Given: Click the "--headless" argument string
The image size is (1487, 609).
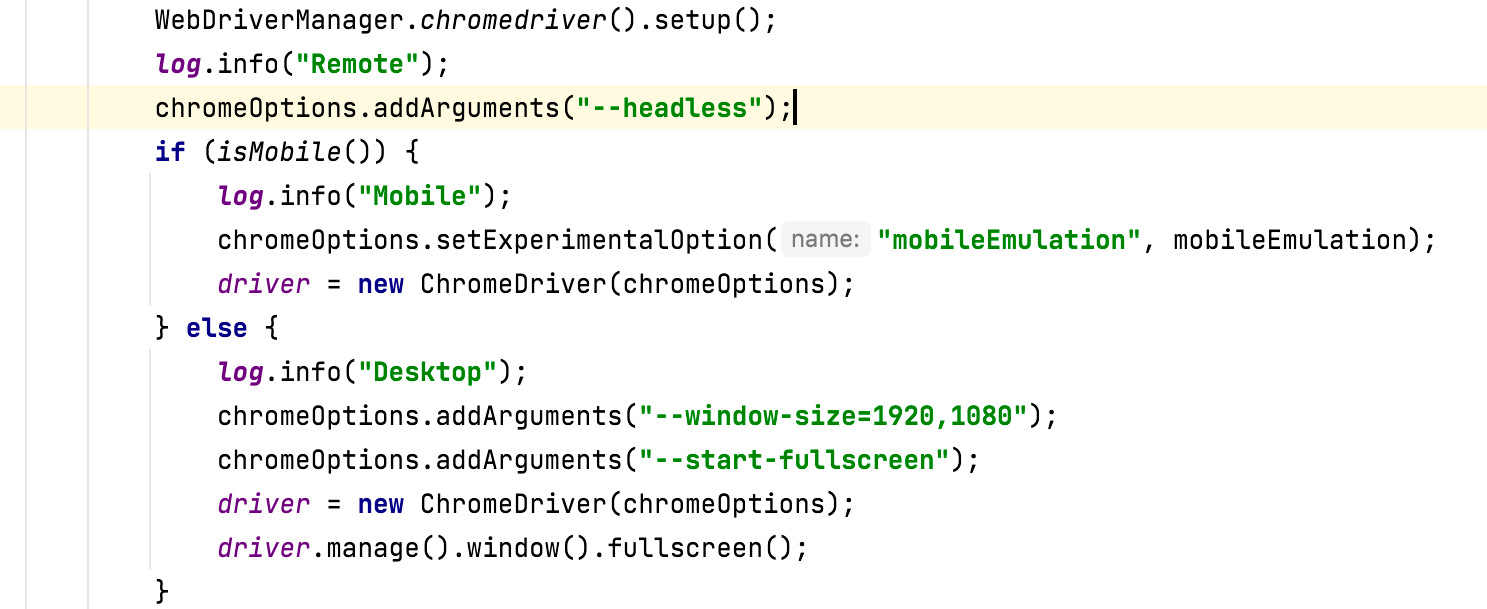Looking at the screenshot, I should pos(669,108).
